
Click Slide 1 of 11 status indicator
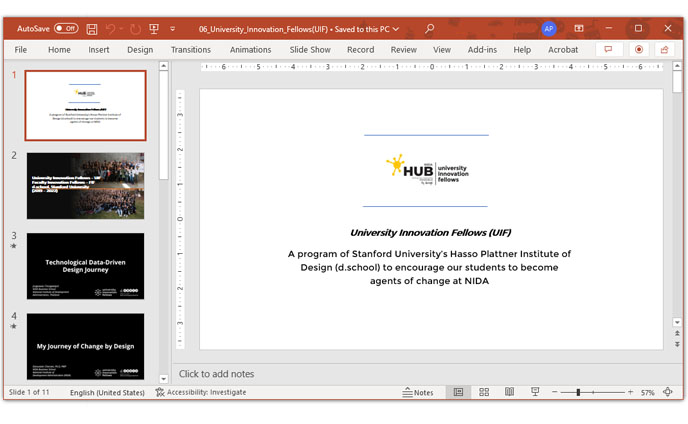tap(29, 392)
